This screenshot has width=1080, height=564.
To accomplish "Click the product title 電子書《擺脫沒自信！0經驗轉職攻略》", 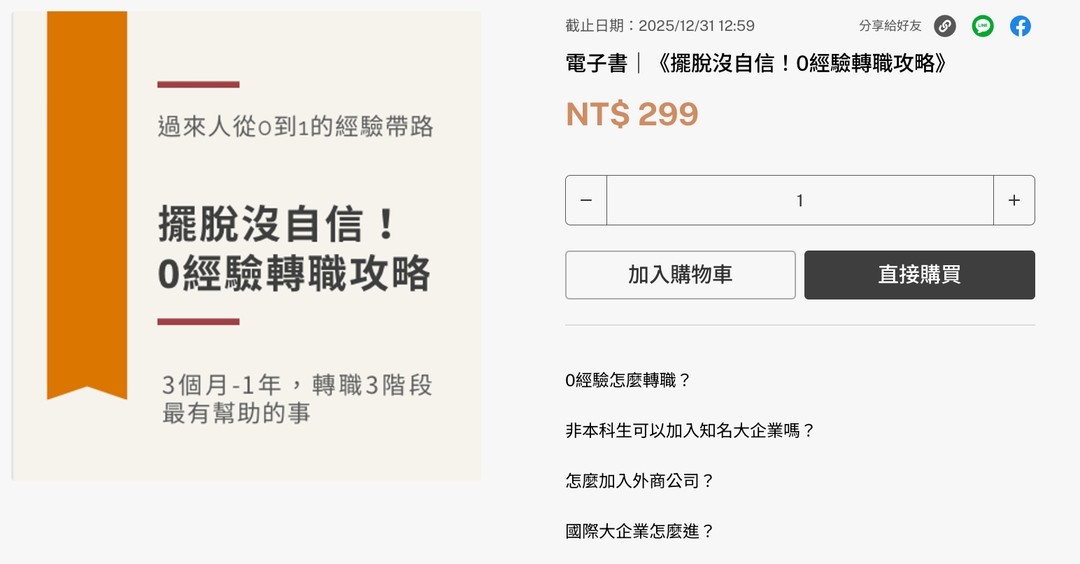I will pyautogui.click(x=756, y=64).
